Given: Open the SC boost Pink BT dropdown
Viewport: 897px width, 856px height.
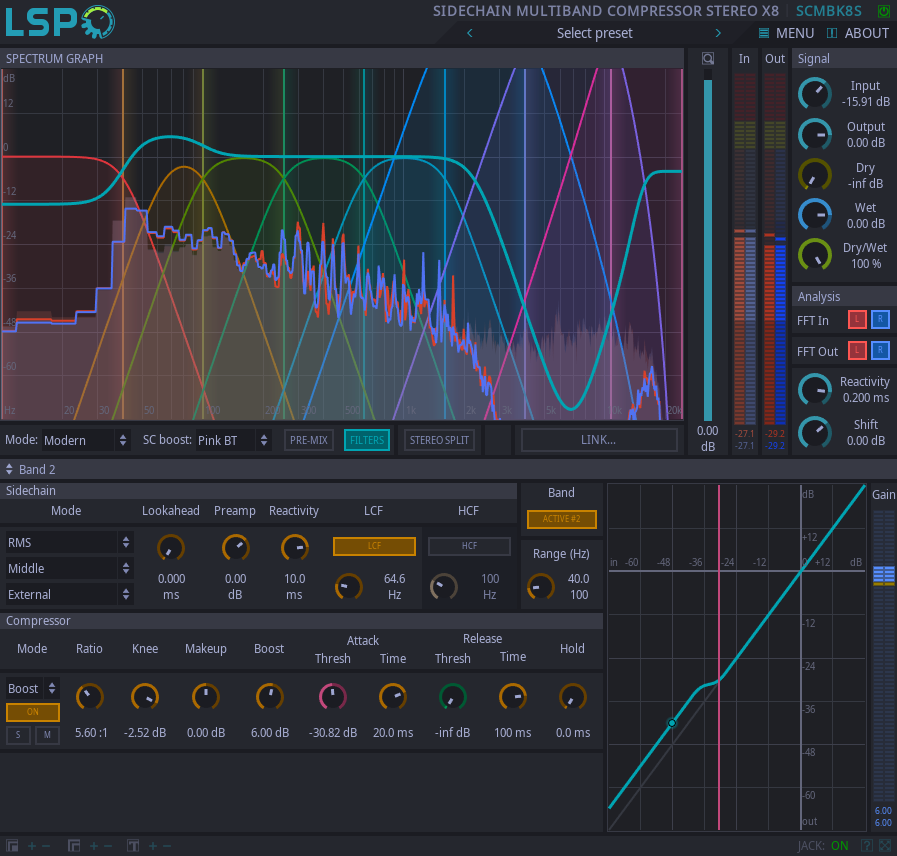Looking at the screenshot, I should (233, 440).
